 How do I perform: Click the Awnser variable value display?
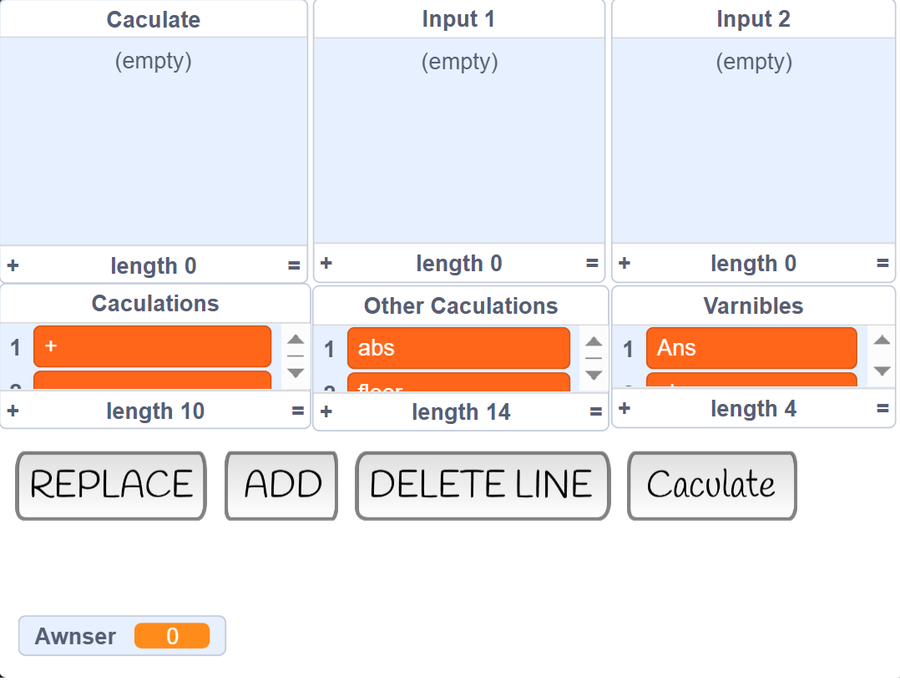click(172, 636)
